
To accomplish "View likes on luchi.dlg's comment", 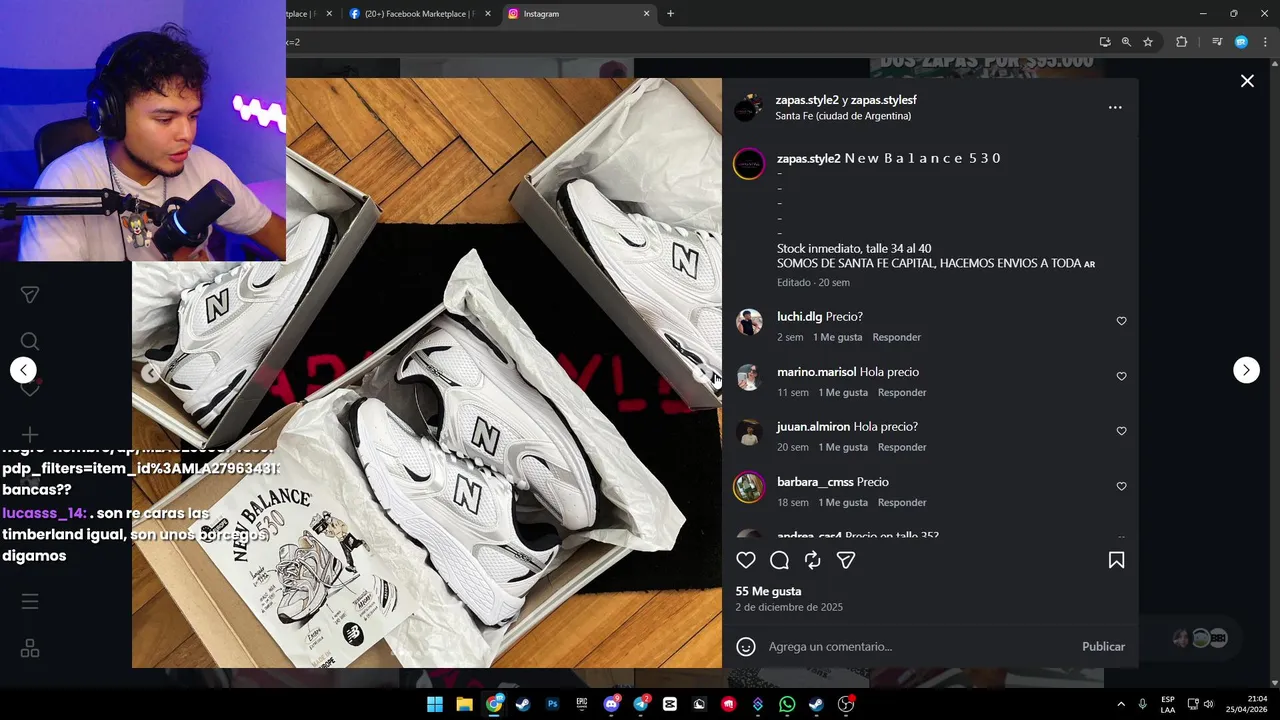I will [837, 337].
